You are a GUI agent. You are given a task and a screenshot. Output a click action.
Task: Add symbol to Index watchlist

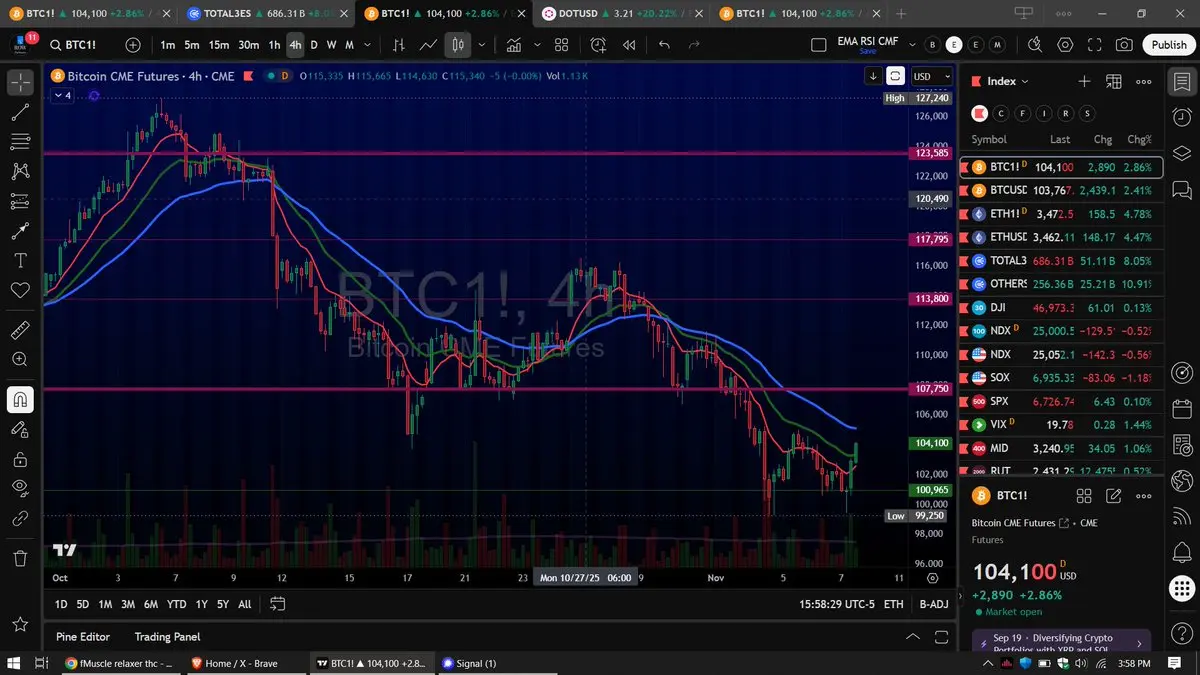pyautogui.click(x=1084, y=81)
